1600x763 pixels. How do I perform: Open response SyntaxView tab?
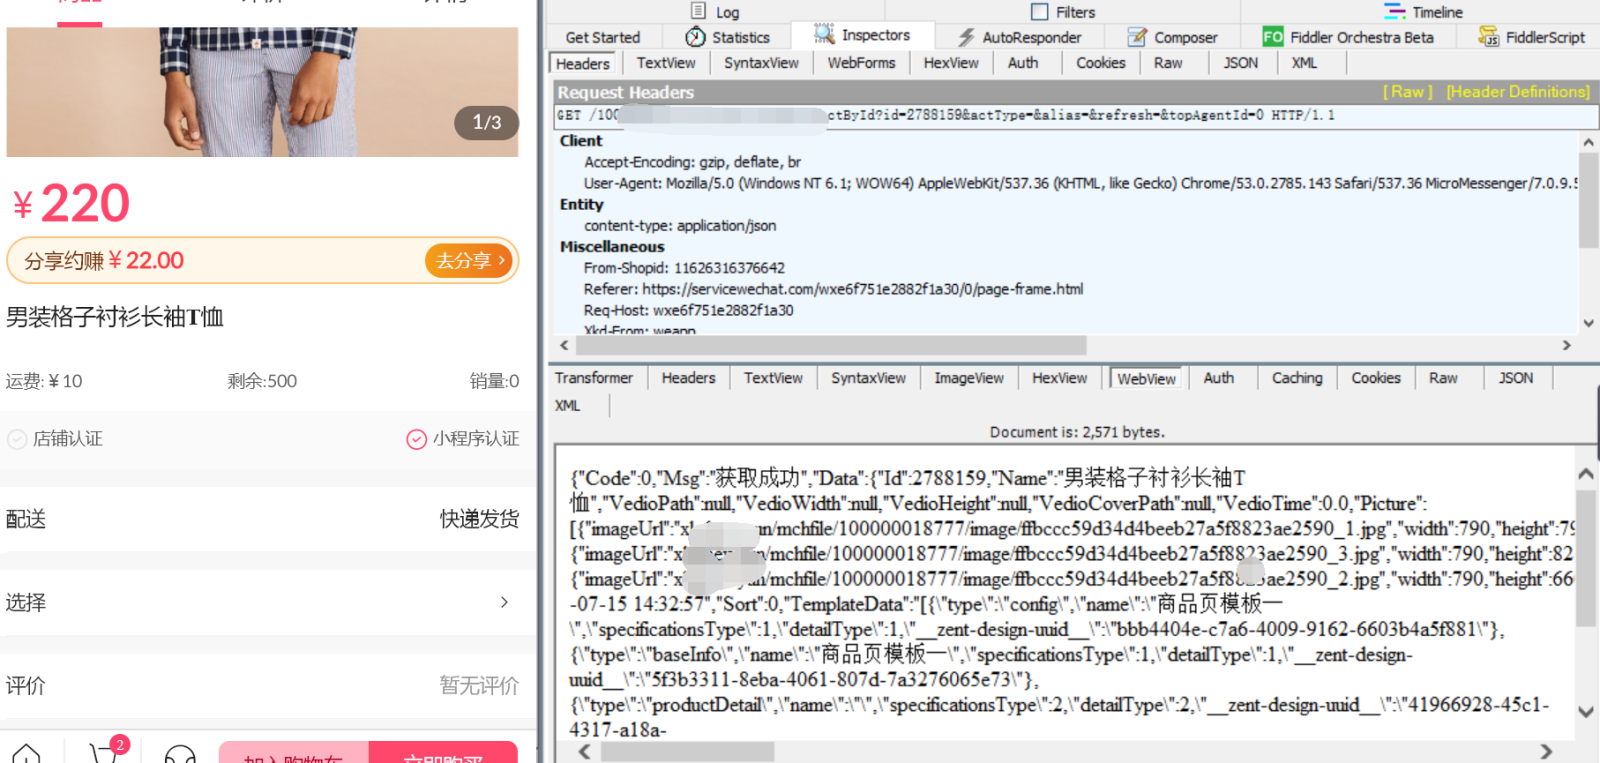coord(868,378)
